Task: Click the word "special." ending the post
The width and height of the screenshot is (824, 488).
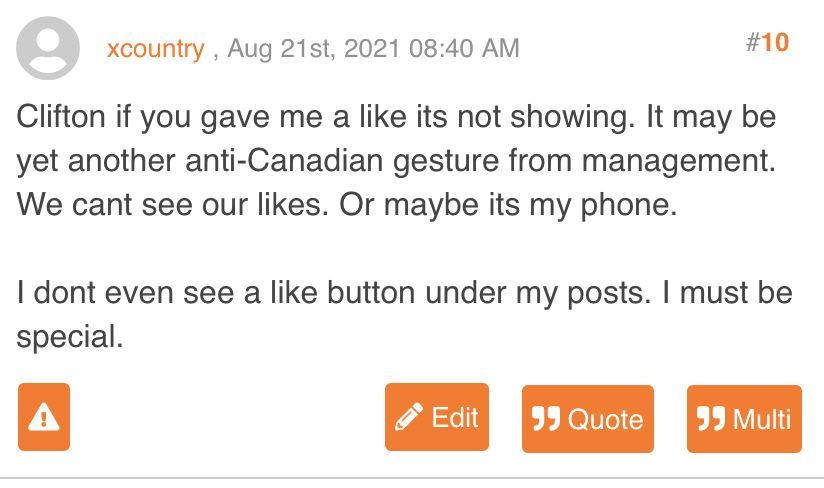Action: 70,337
